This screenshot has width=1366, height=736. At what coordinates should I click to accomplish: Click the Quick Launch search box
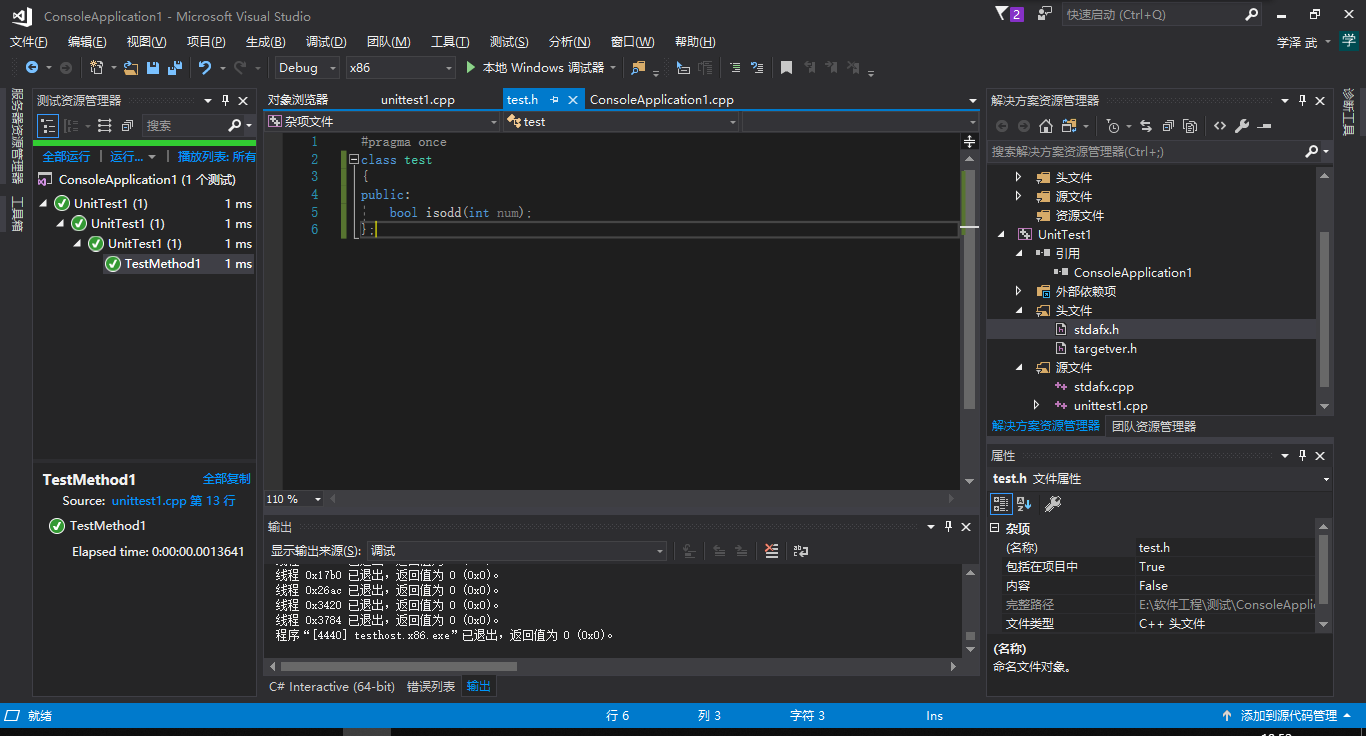pyautogui.click(x=1150, y=15)
